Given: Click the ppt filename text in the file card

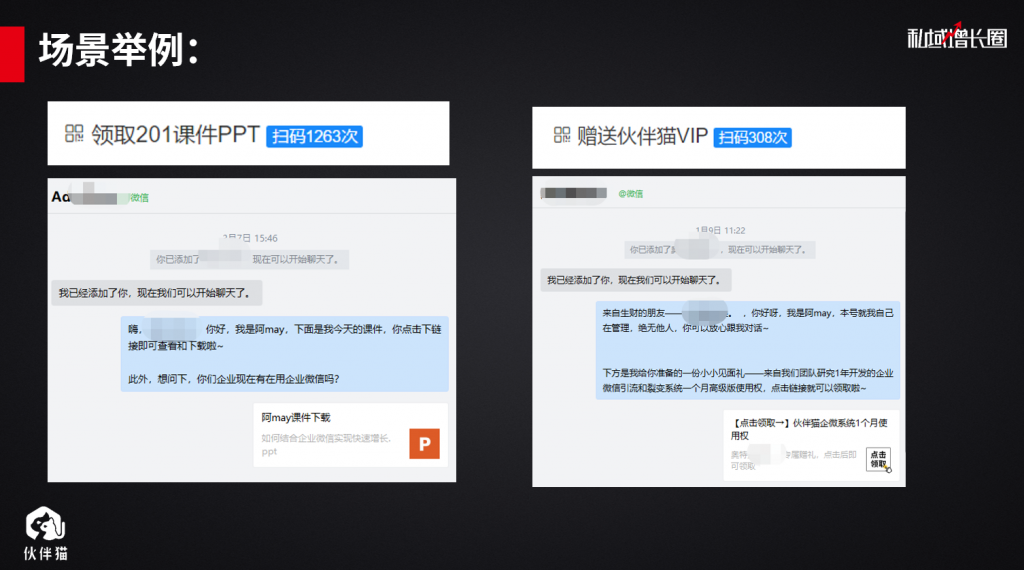Looking at the screenshot, I should 326,444.
